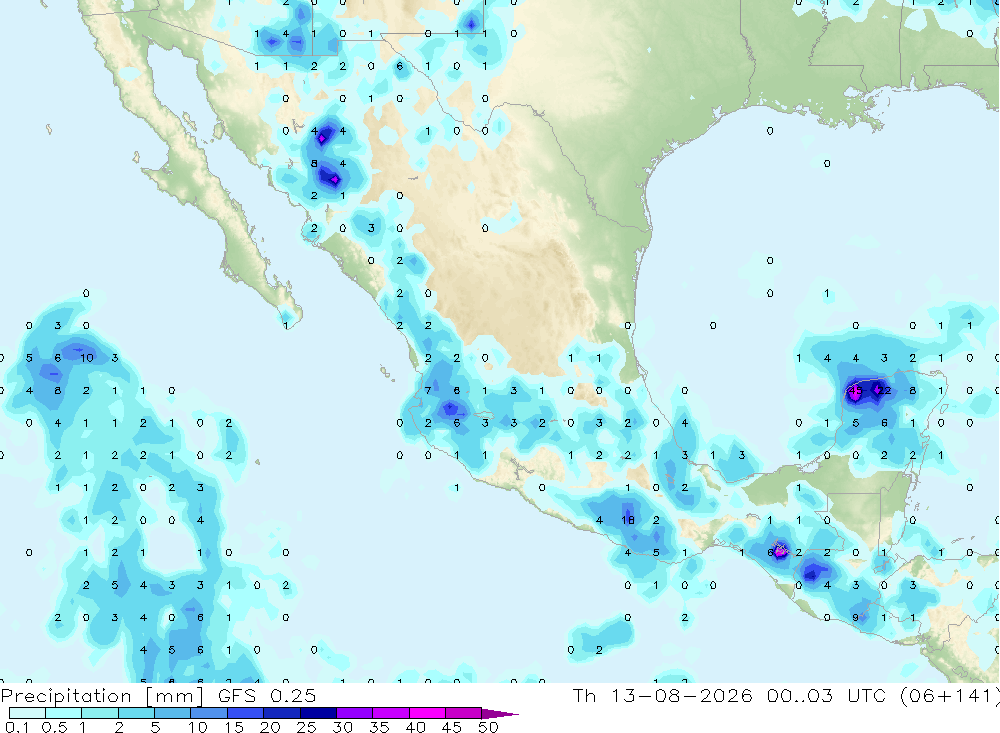The image size is (1000, 733).
Task: Click the '0.5' legend scale label
Action: pyautogui.click(x=54, y=727)
